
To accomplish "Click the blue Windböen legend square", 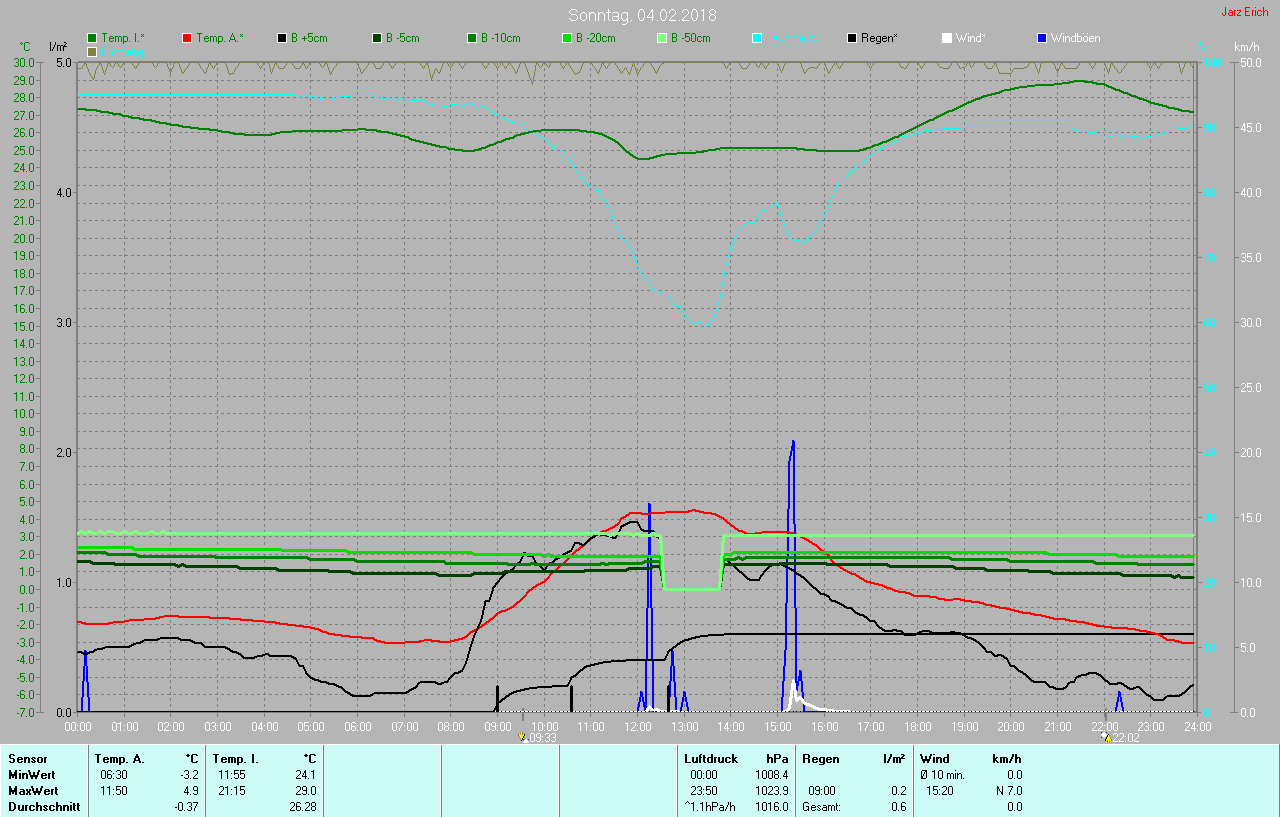I will 1042,38.
